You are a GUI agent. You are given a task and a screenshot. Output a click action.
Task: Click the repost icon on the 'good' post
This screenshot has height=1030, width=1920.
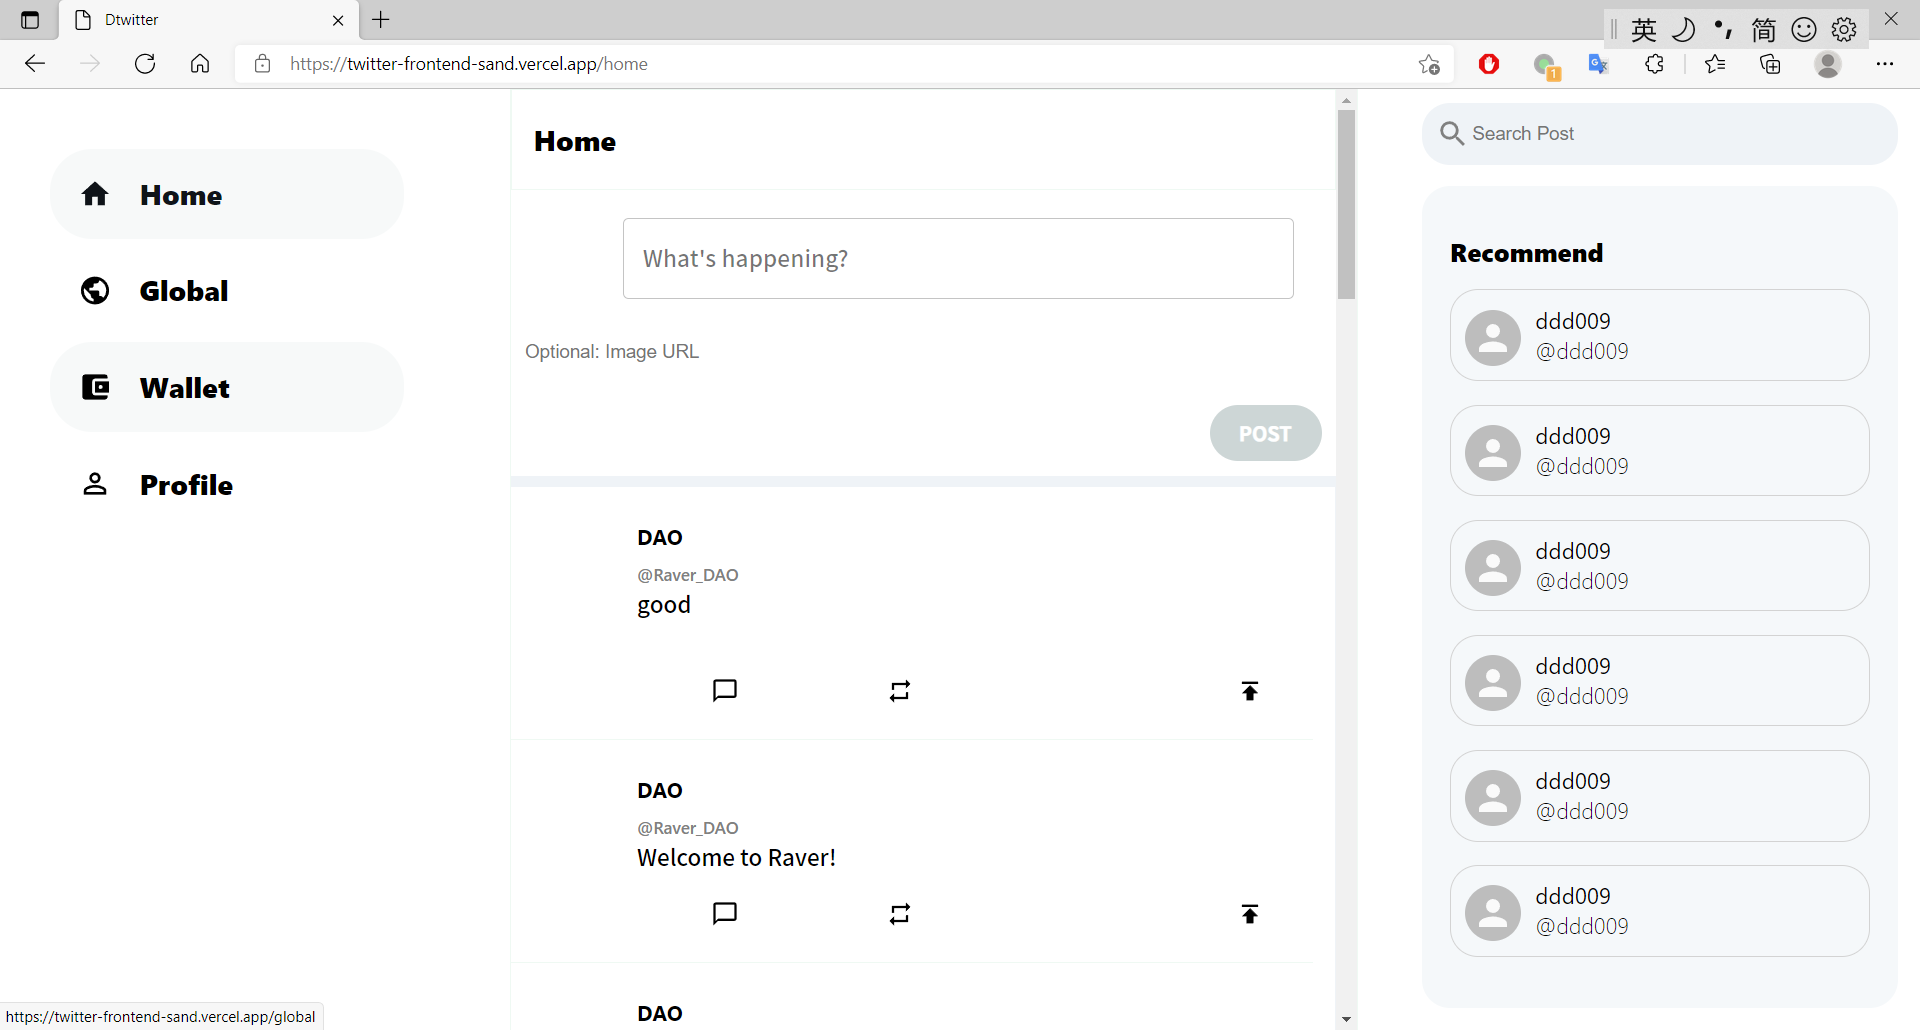coord(900,691)
